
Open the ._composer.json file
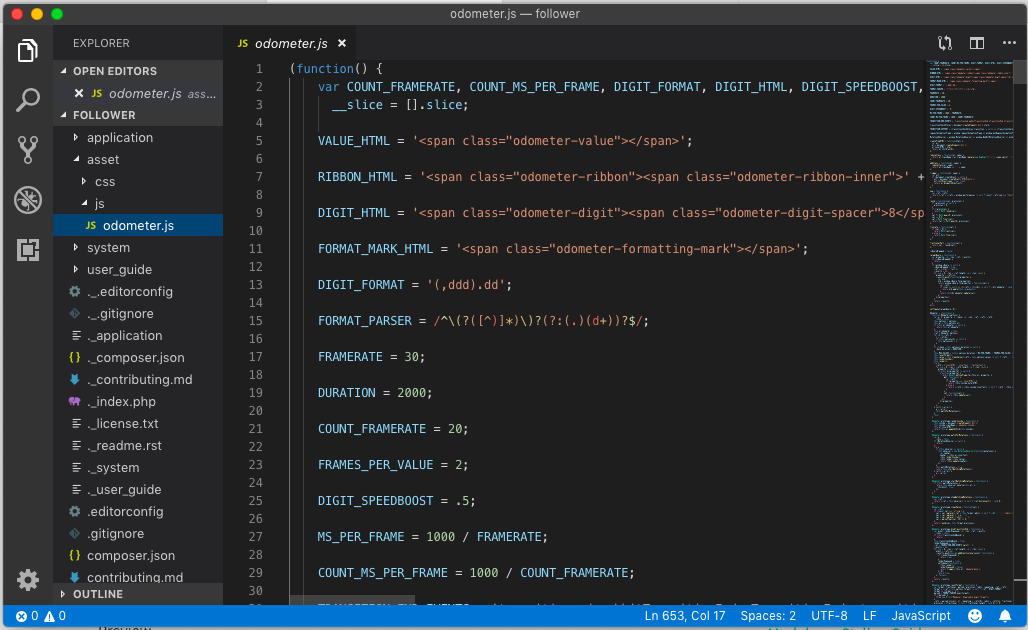point(138,357)
